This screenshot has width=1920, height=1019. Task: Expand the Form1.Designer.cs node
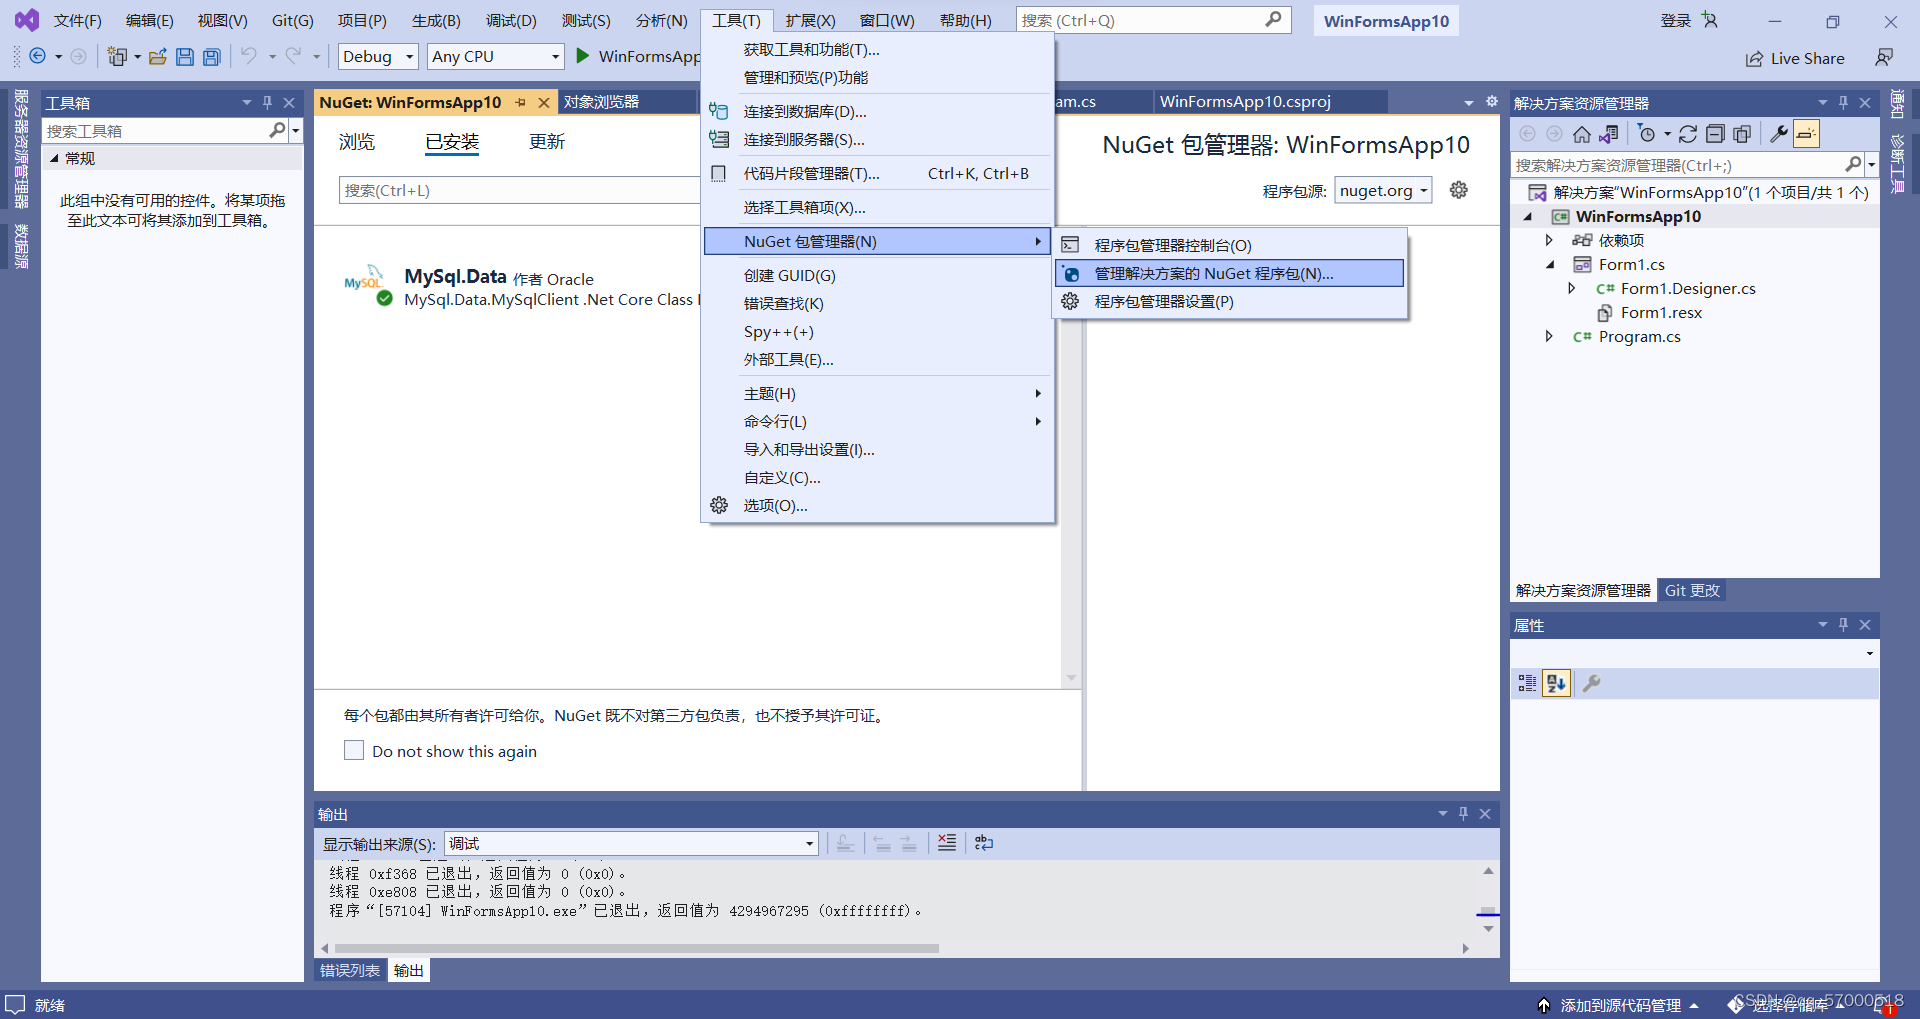(1571, 288)
